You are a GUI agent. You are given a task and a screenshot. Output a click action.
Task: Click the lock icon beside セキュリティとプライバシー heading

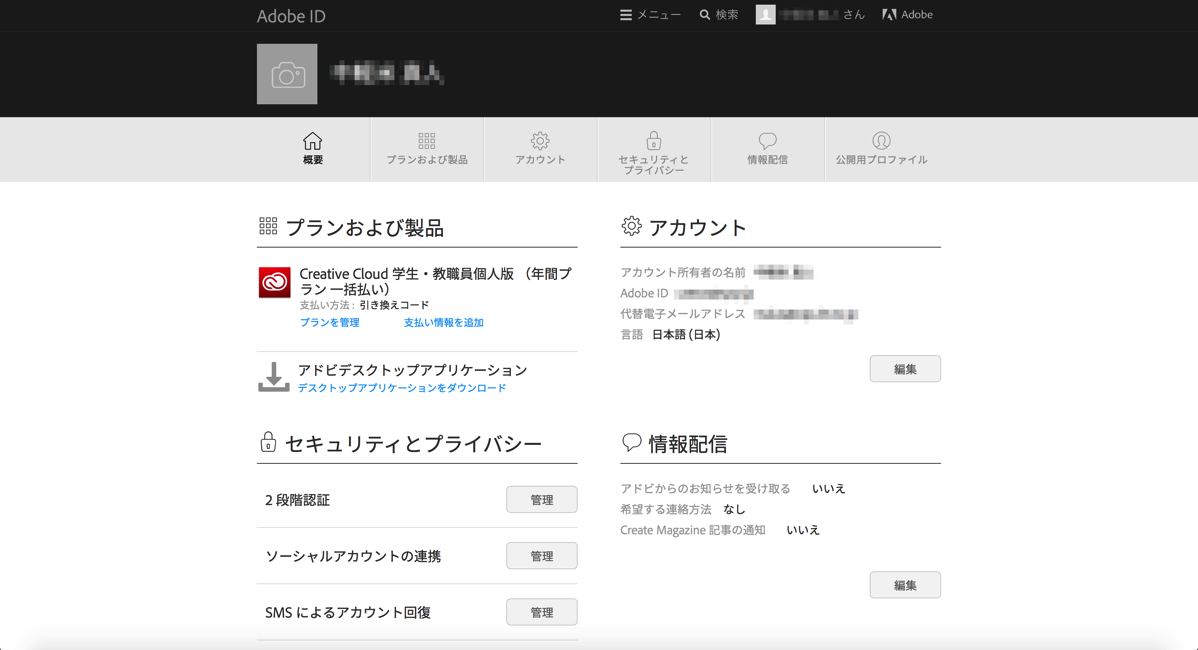[268, 441]
